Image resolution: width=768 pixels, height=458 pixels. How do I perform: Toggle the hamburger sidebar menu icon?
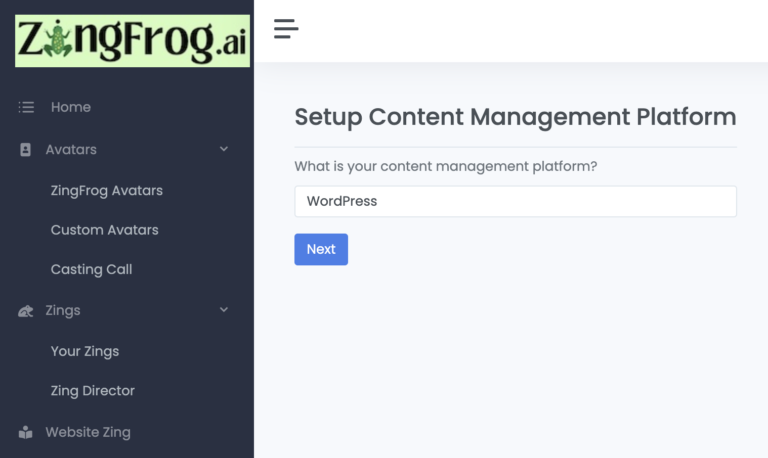pos(286,29)
